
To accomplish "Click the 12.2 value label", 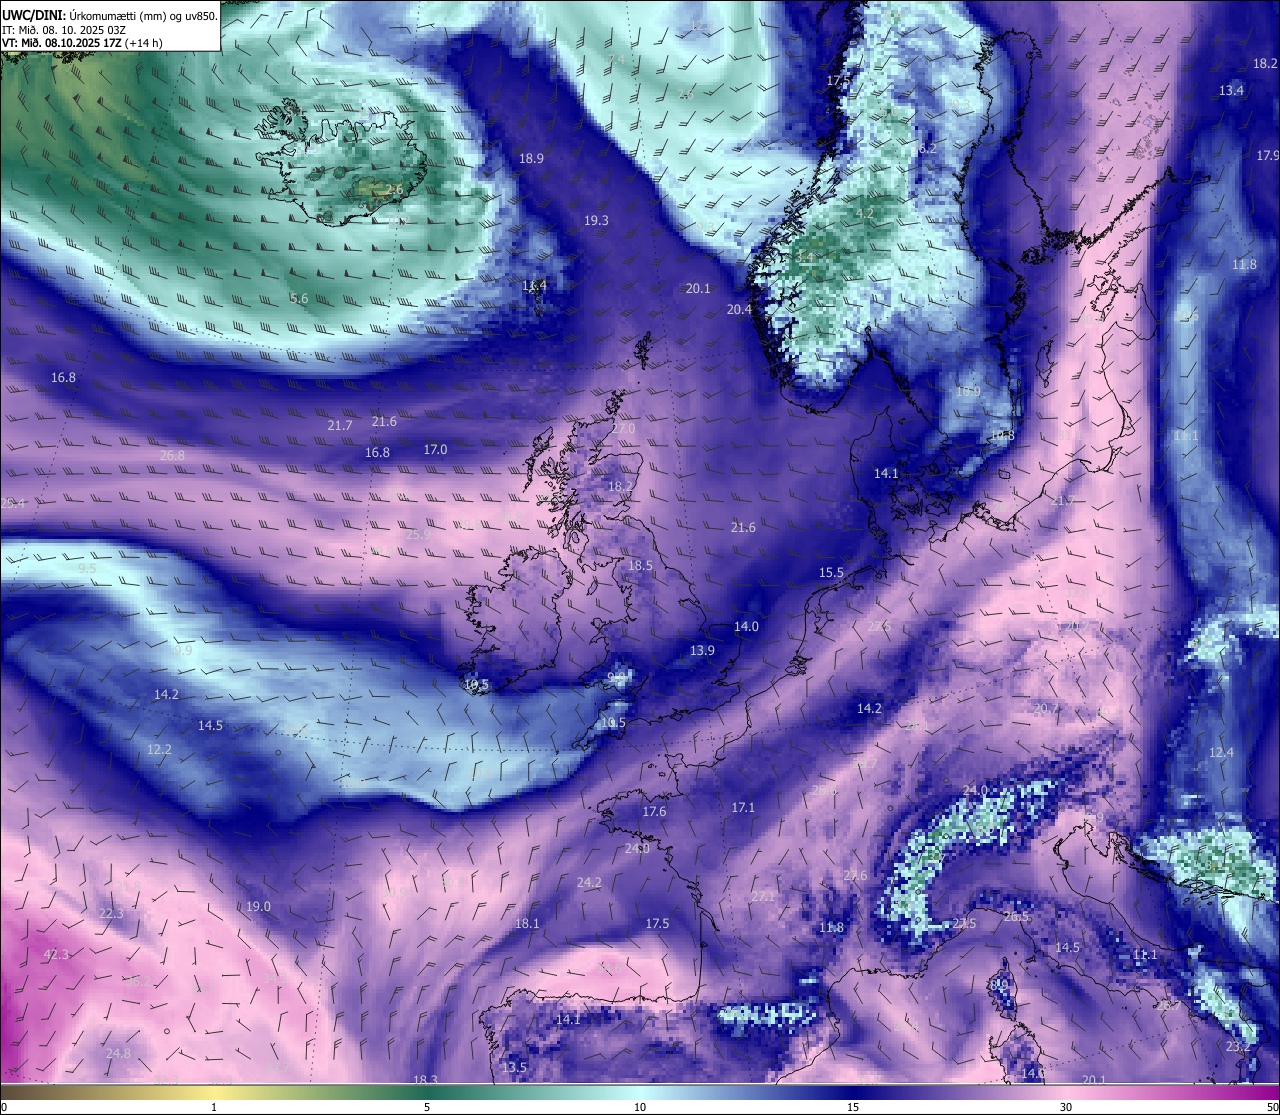I will pyautogui.click(x=159, y=749).
